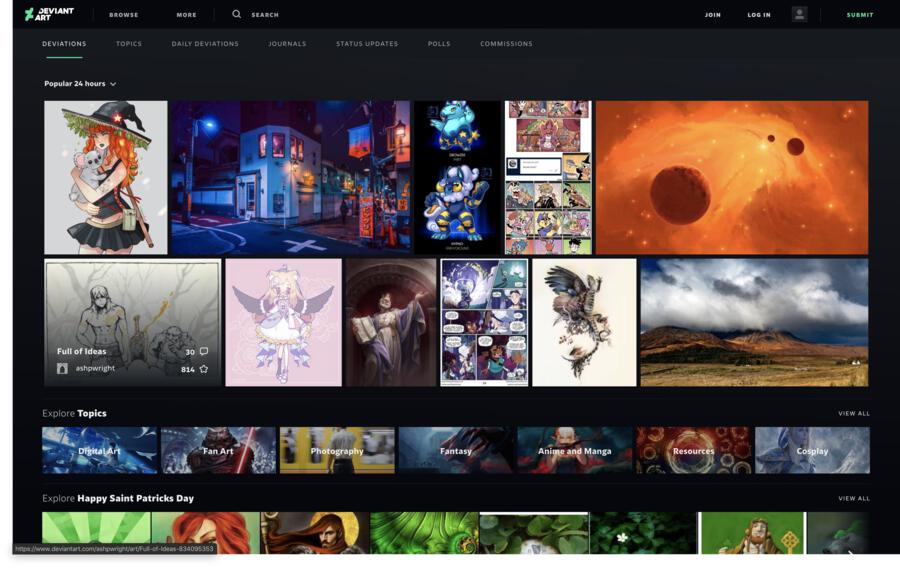Viewport: 900px width, 569px height.
Task: Open the Browse menu
Action: [x=123, y=15]
